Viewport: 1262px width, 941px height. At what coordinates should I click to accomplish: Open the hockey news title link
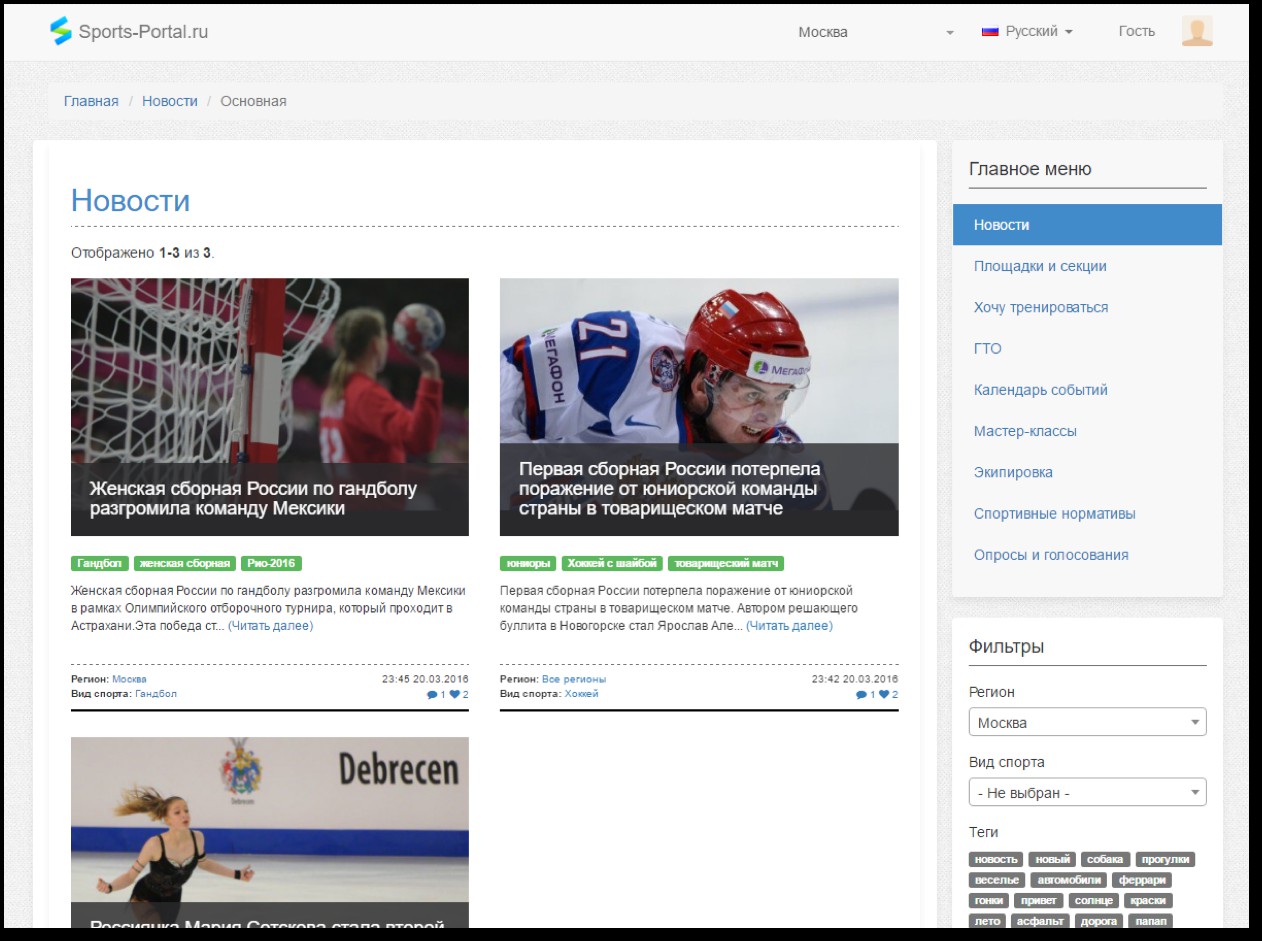pos(669,488)
